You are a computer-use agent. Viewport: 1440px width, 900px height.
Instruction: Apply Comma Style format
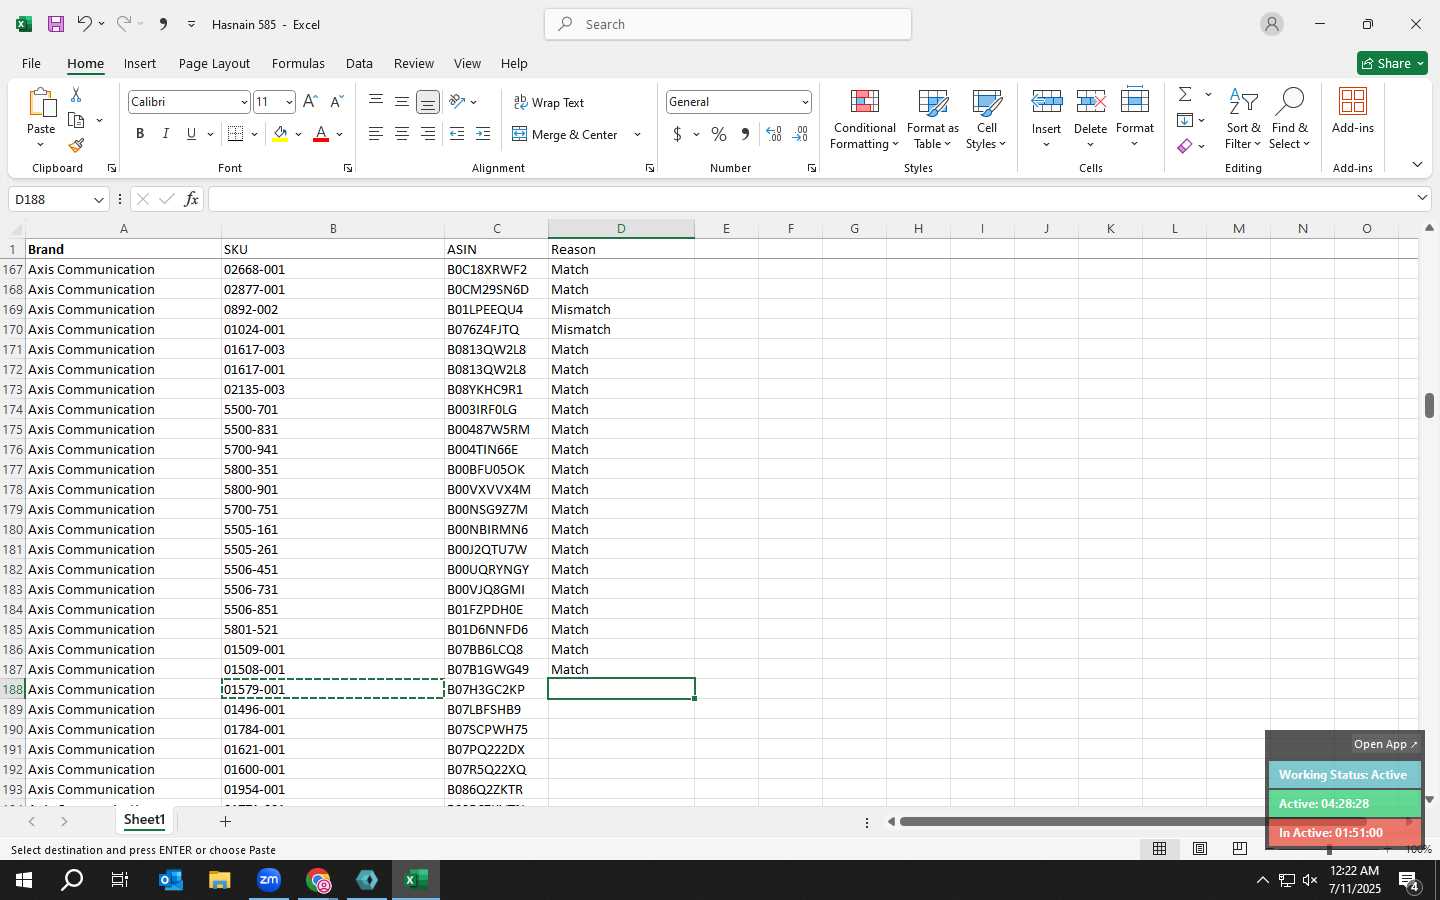[x=745, y=134]
